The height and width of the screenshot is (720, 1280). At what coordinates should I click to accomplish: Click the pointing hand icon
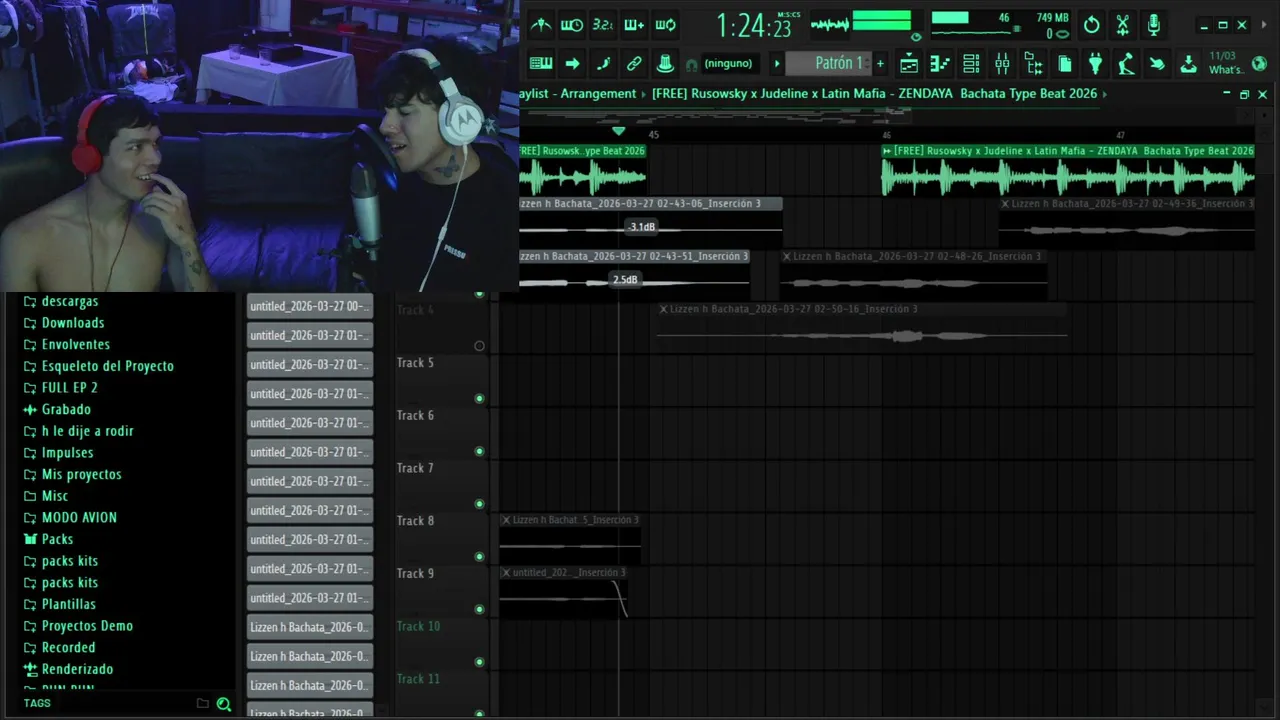pyautogui.click(x=1157, y=64)
